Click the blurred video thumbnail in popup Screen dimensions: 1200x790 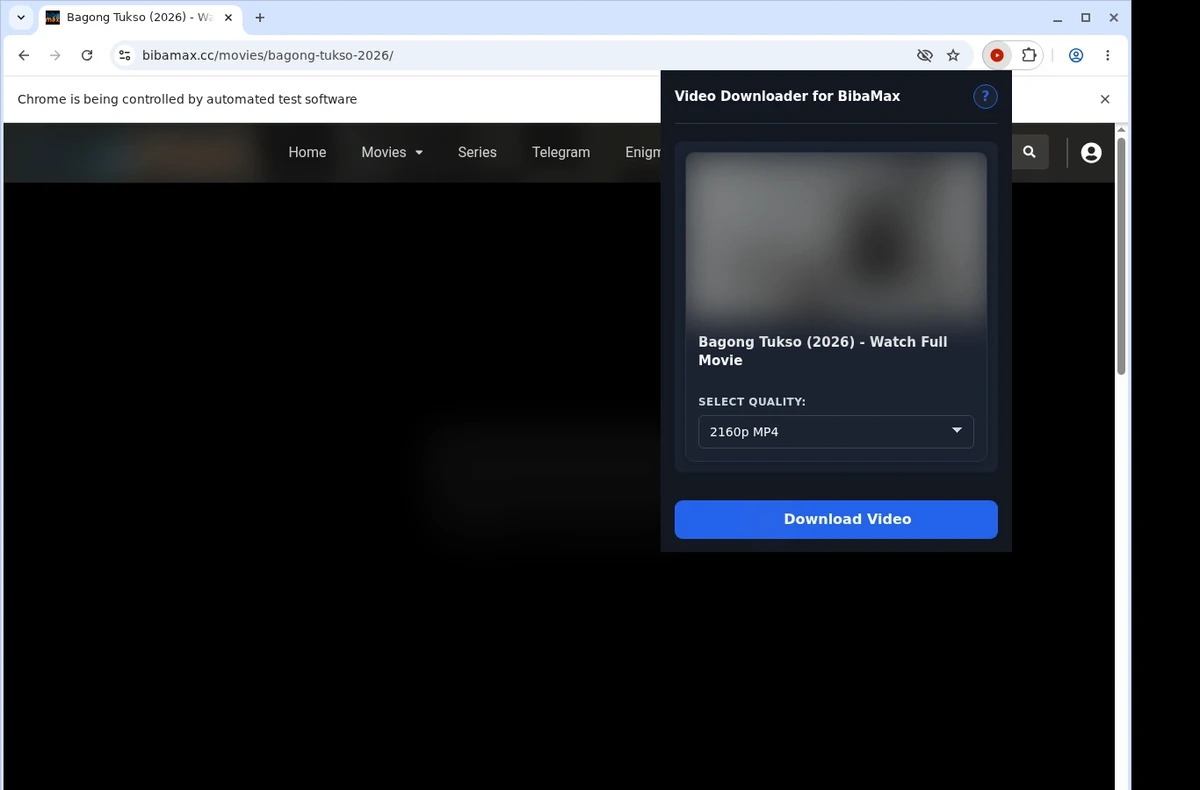point(836,236)
